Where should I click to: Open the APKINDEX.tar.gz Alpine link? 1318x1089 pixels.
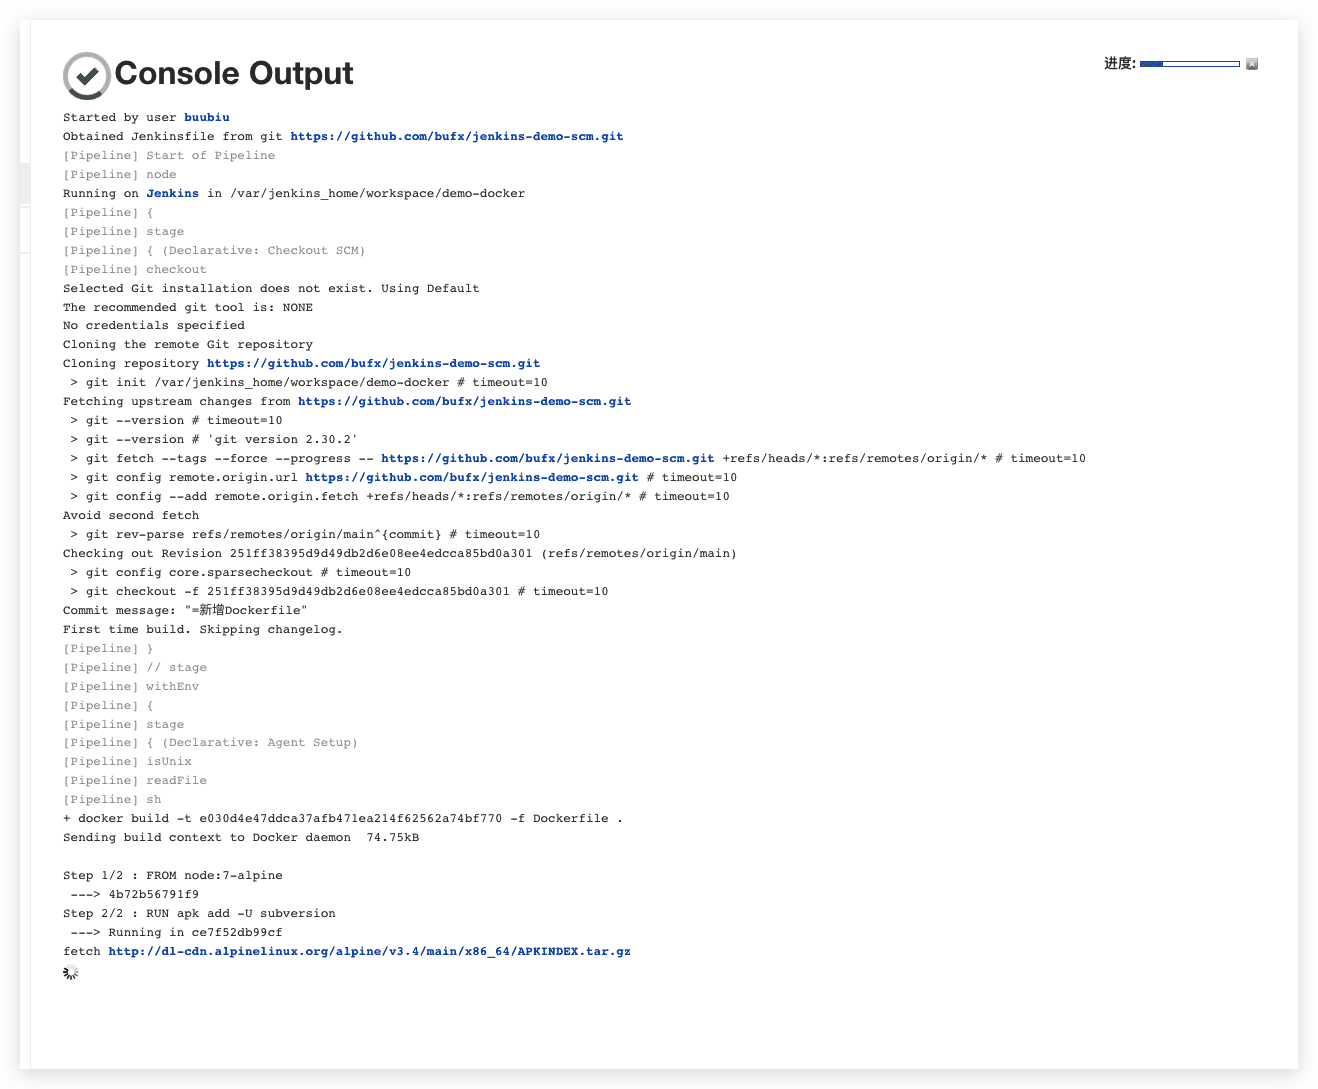(x=369, y=951)
